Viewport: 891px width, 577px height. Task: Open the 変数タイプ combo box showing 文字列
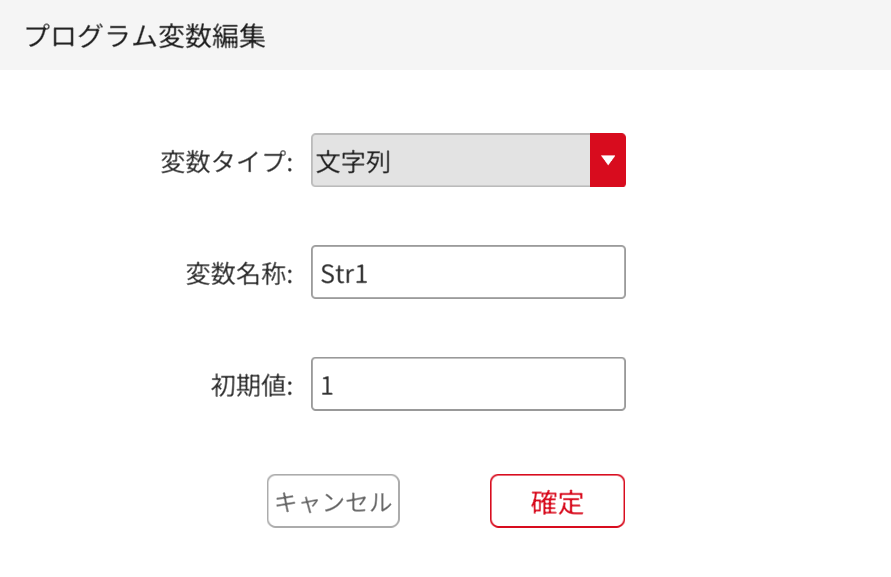[x=451, y=161]
